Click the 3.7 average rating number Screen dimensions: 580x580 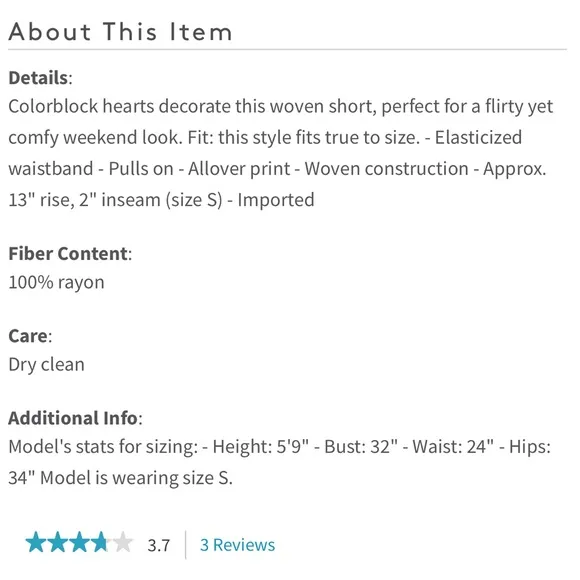(x=159, y=546)
